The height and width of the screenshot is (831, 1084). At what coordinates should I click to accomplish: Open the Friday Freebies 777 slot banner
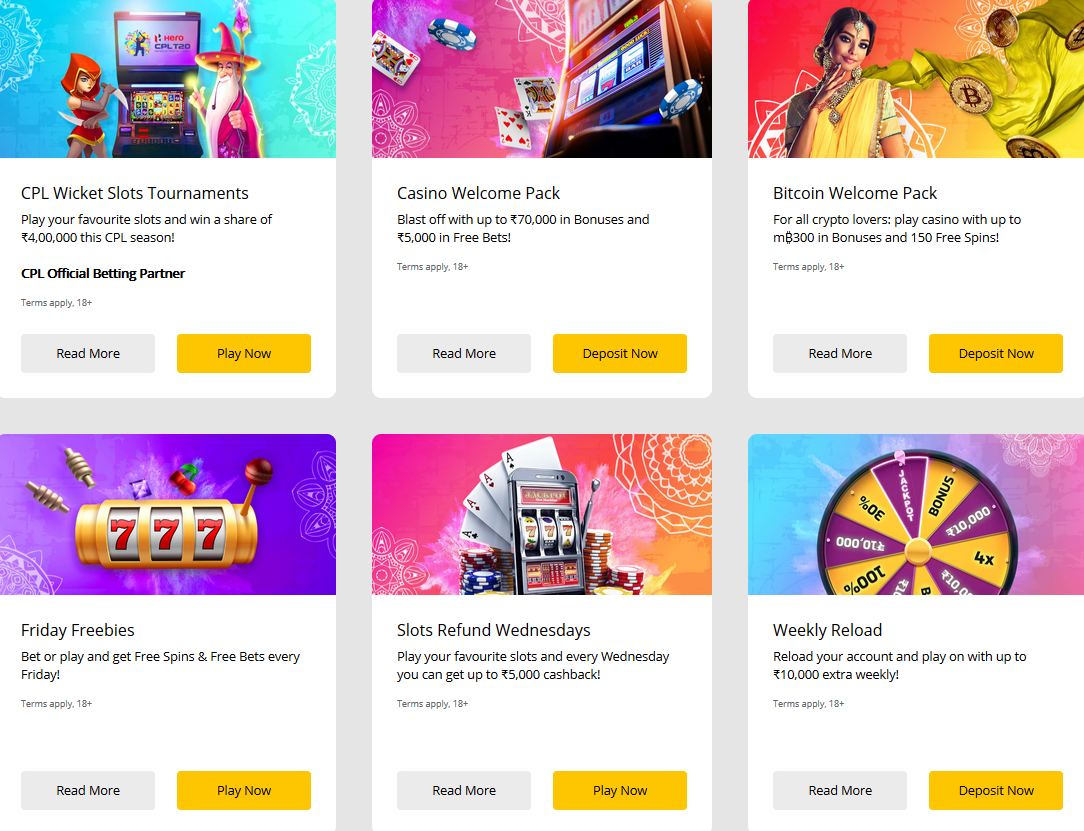click(168, 514)
